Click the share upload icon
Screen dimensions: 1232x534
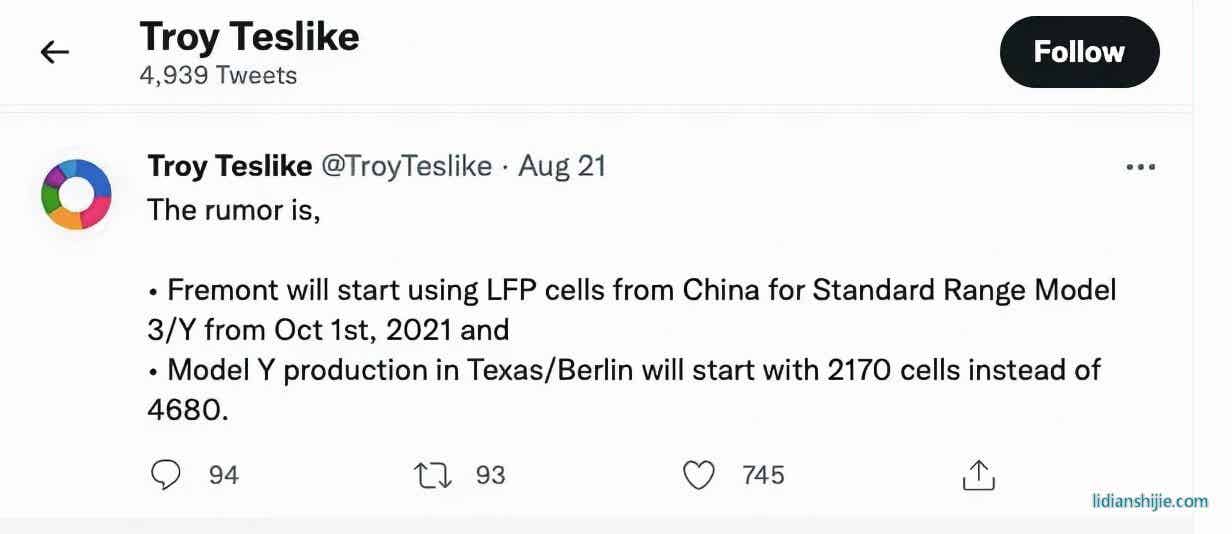pos(978,475)
